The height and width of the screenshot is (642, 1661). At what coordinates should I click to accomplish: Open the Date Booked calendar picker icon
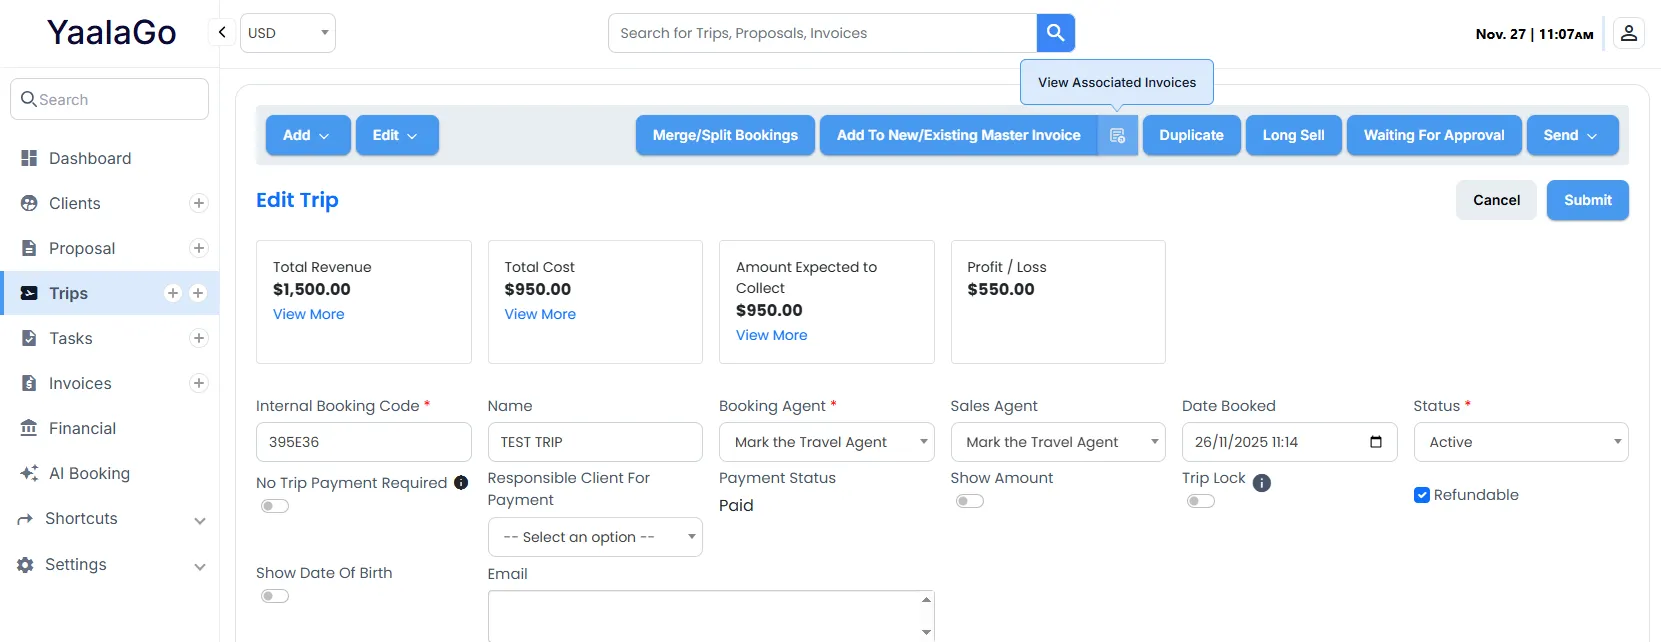(x=1376, y=442)
